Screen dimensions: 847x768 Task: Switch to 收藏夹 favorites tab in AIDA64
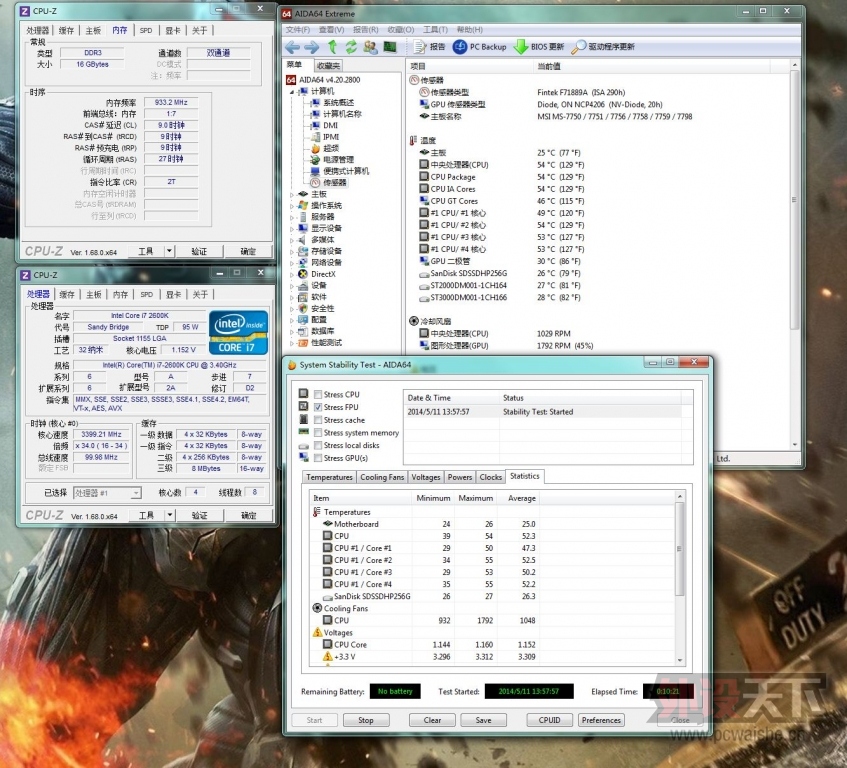tap(328, 65)
